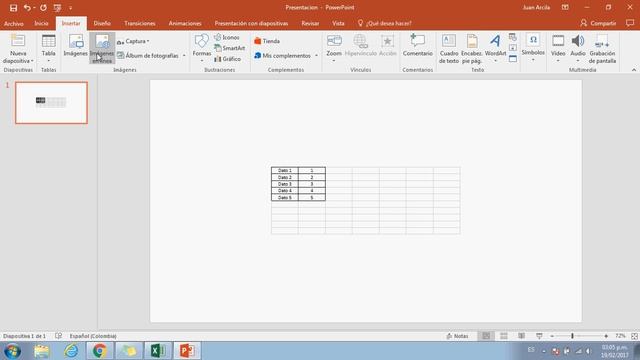640x360 pixels.
Task: Insert Audio
Action: click(578, 49)
